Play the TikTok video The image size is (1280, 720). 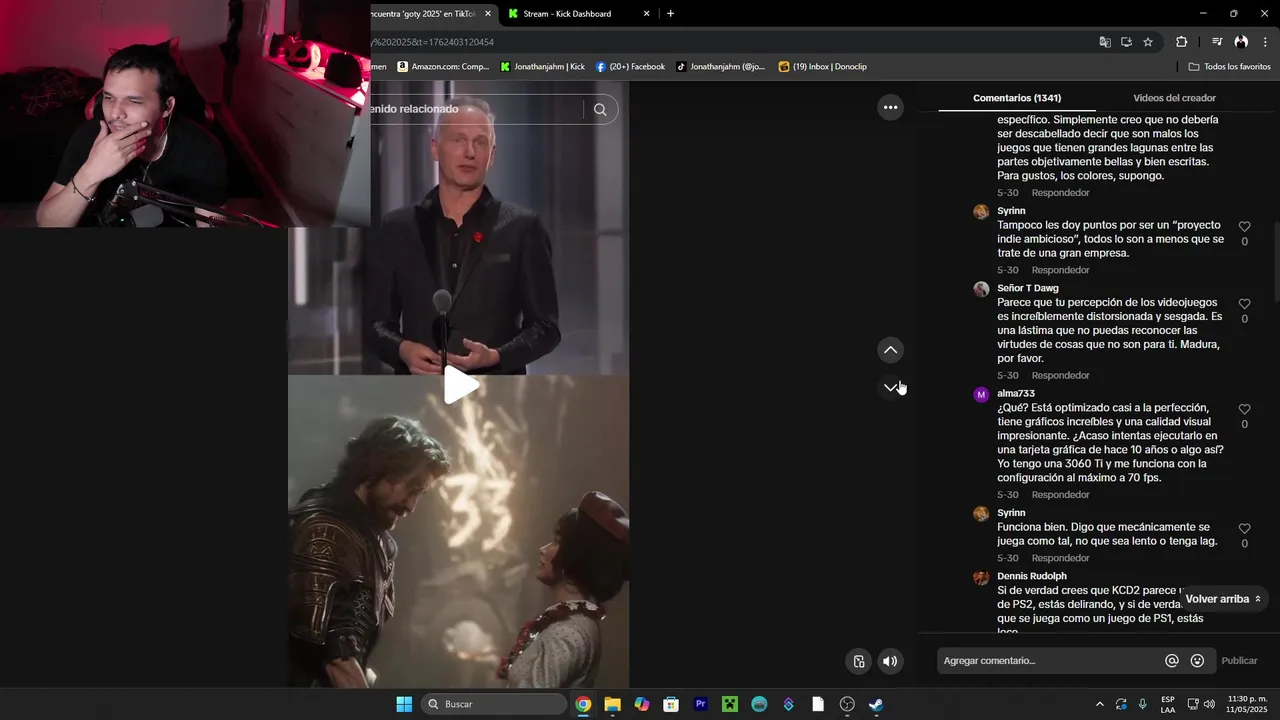pyautogui.click(x=460, y=385)
